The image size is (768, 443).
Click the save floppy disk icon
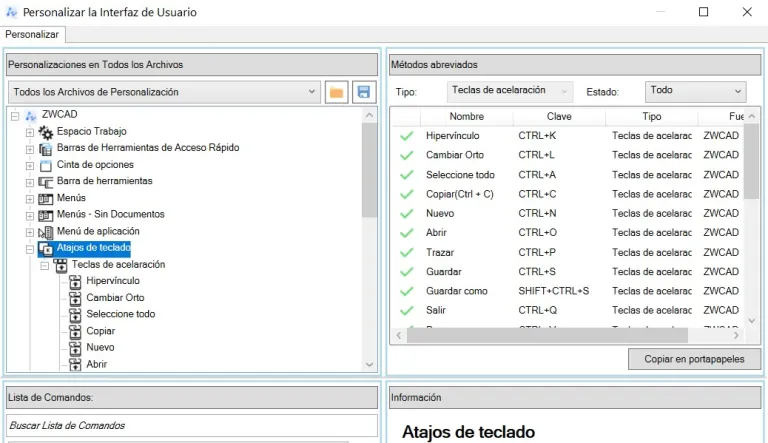[x=364, y=92]
